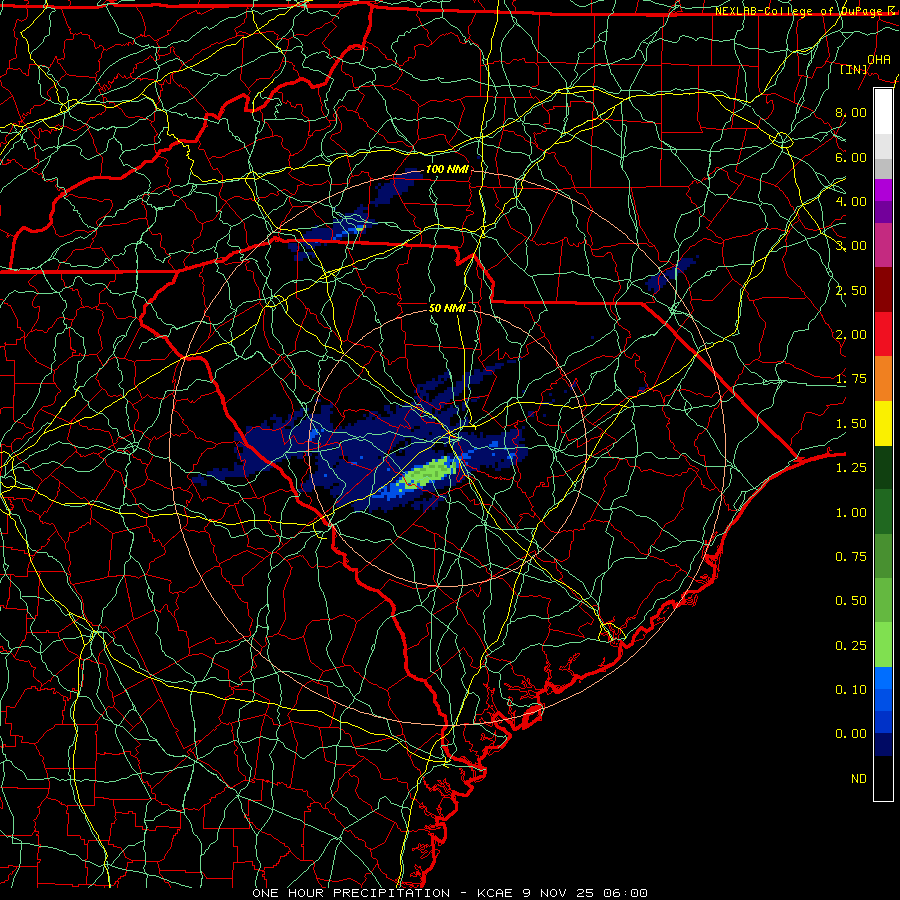900x900 pixels.
Task: Click the OHA product label above the legend
Action: pyautogui.click(x=879, y=59)
